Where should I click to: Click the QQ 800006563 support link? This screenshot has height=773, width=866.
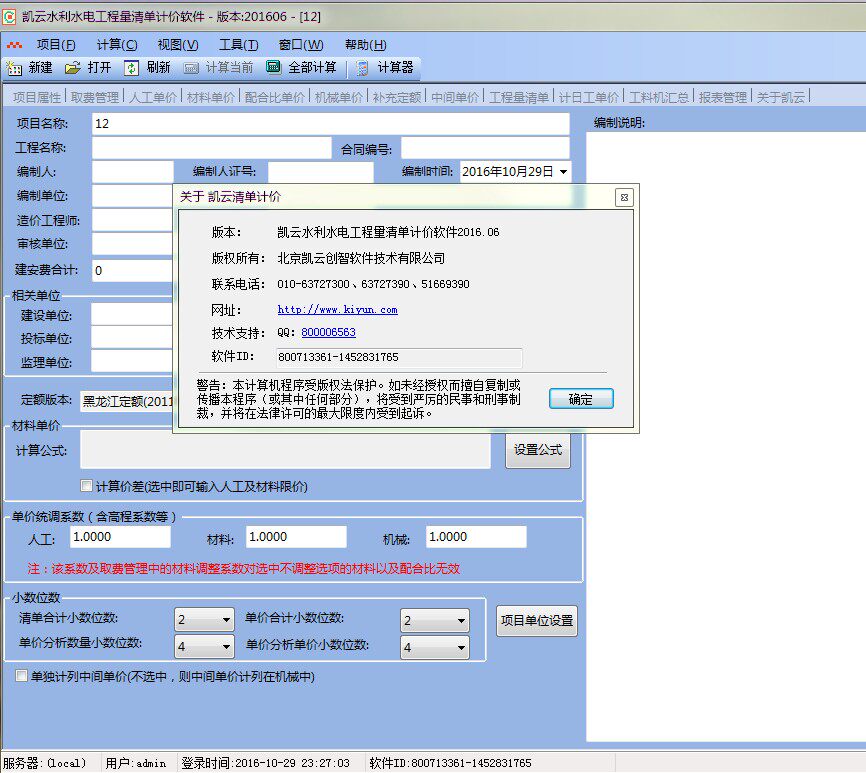[x=328, y=332]
